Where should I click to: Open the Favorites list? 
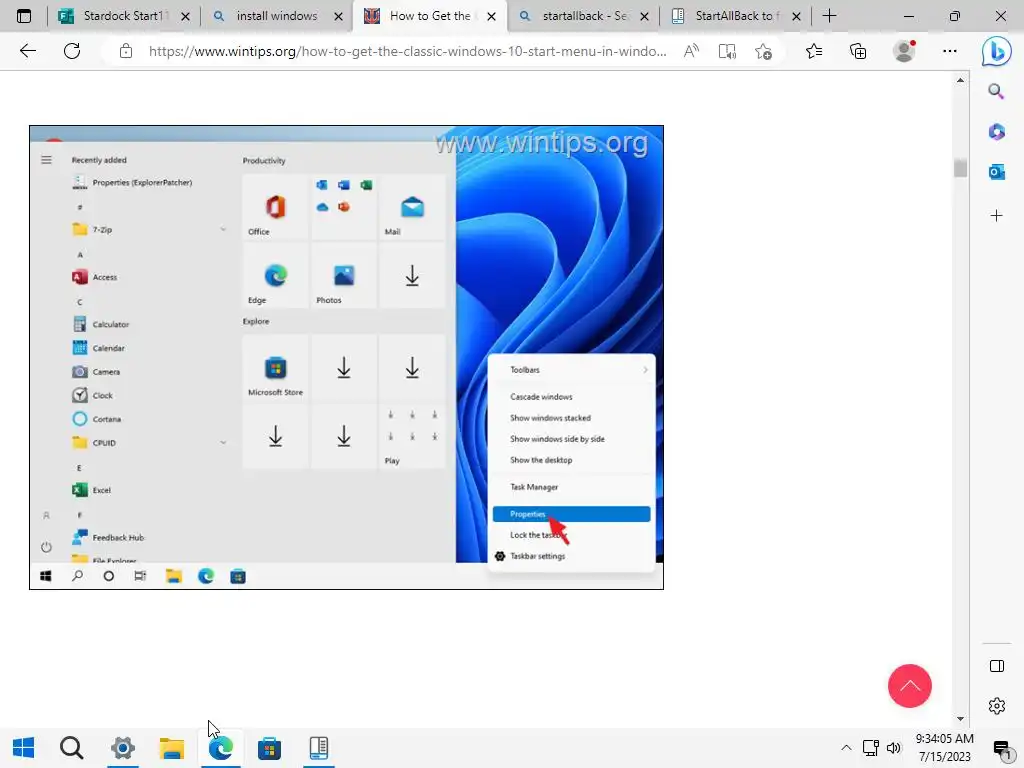814,51
